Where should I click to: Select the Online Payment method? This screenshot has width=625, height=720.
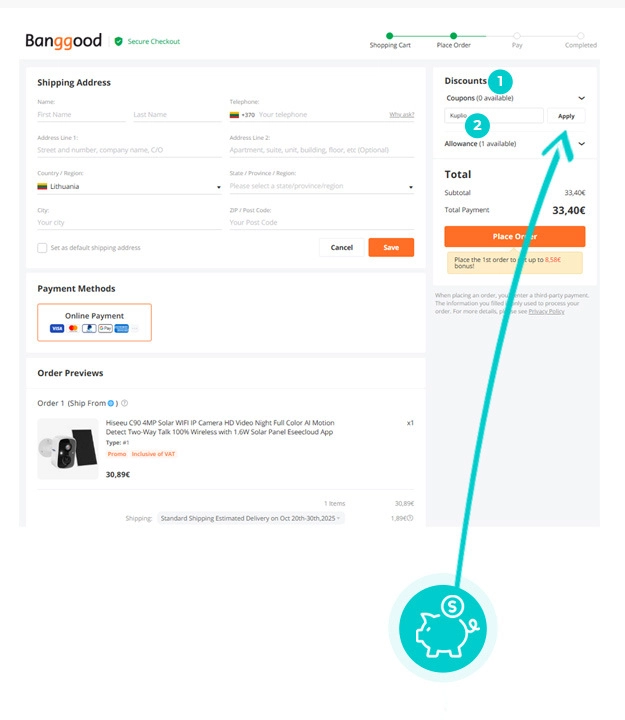coord(94,322)
